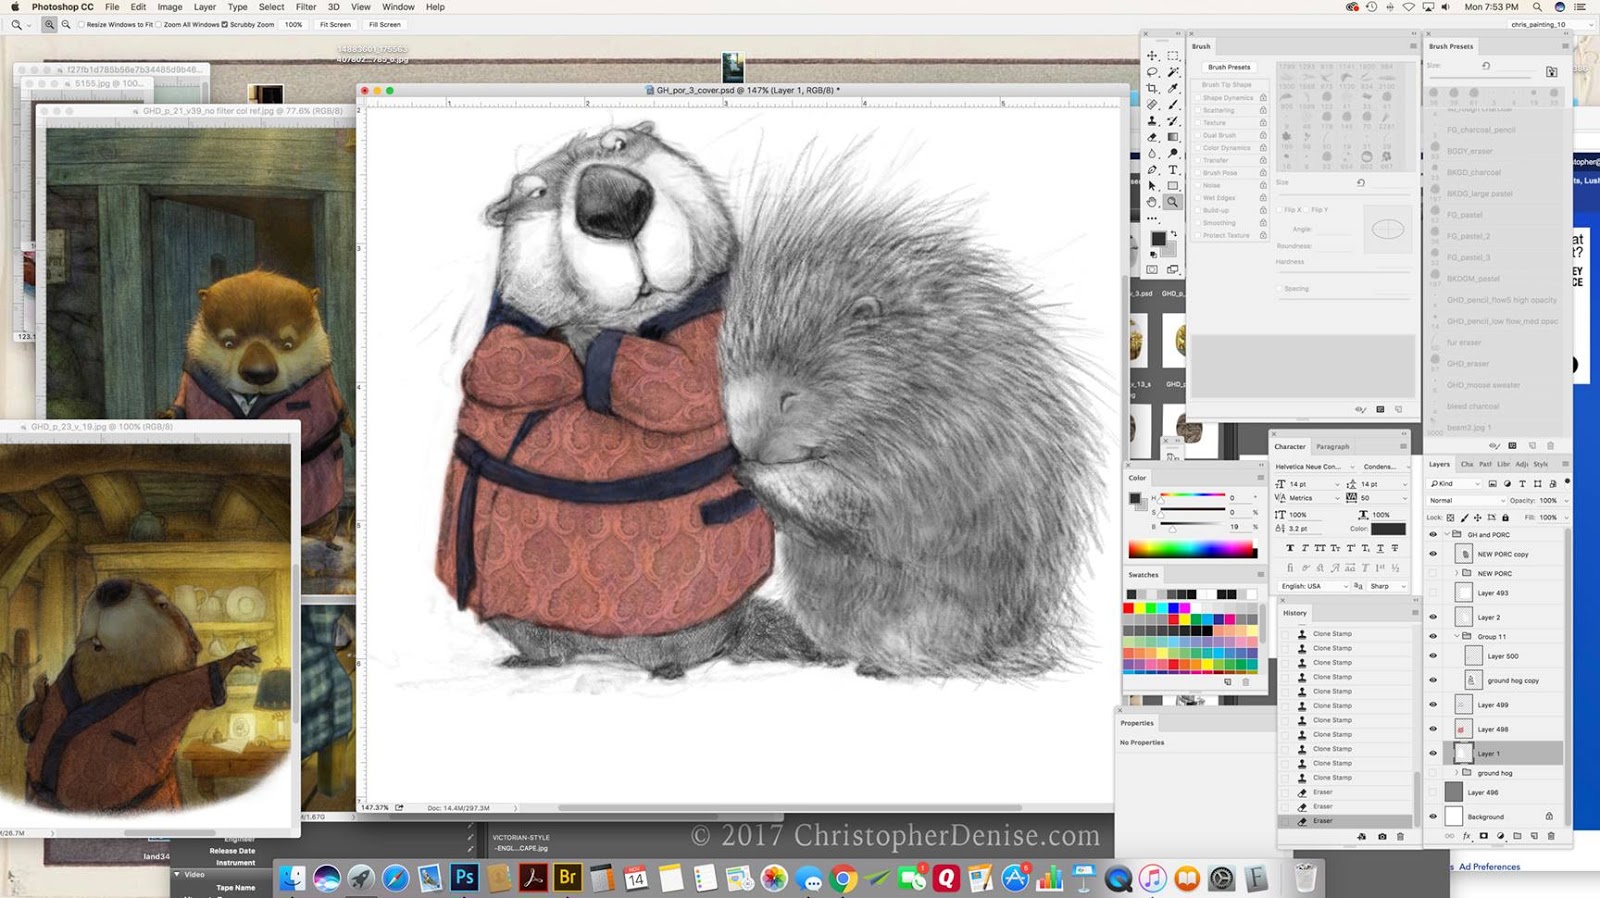
Task: Select the Dodge tool
Action: (x=1173, y=154)
